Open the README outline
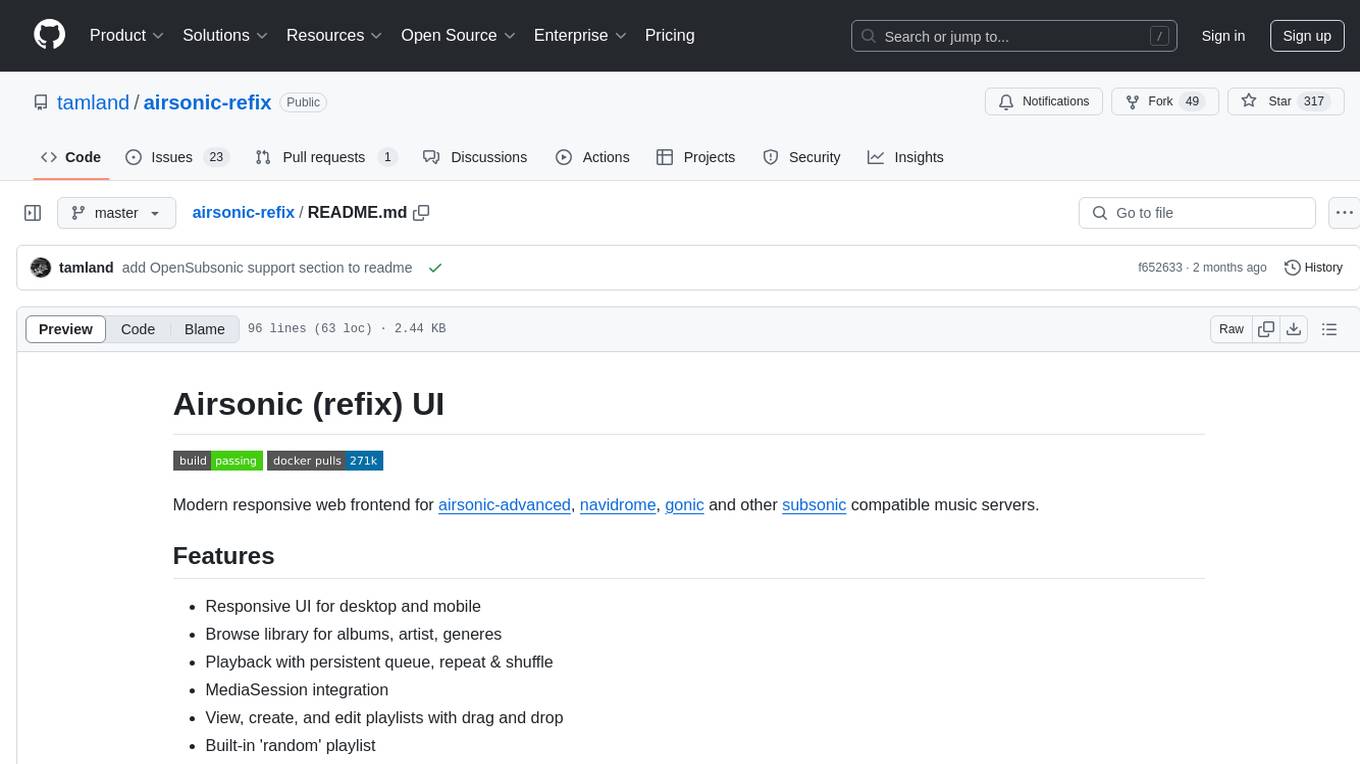1360x764 pixels. [1329, 329]
